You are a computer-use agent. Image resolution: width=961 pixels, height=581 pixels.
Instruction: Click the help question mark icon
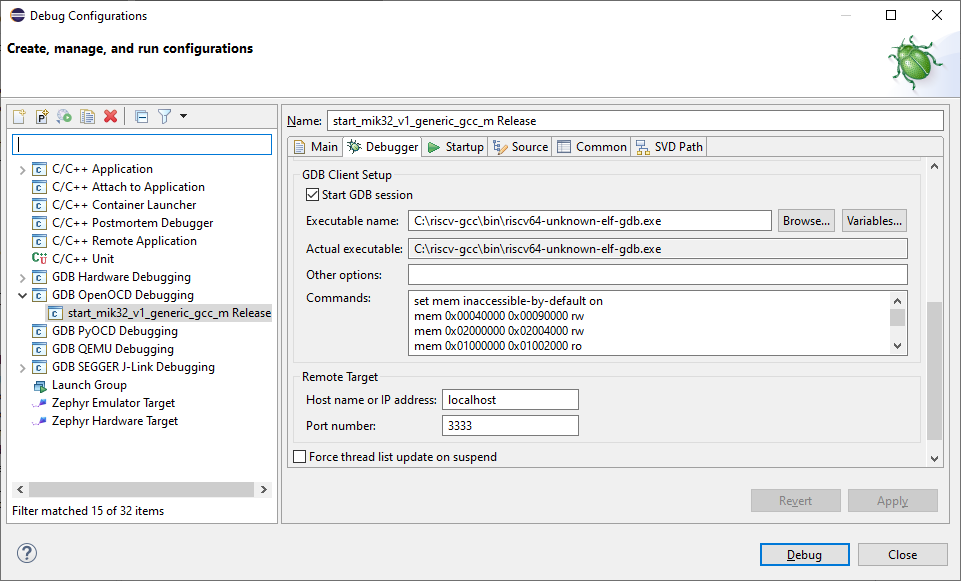(x=27, y=554)
